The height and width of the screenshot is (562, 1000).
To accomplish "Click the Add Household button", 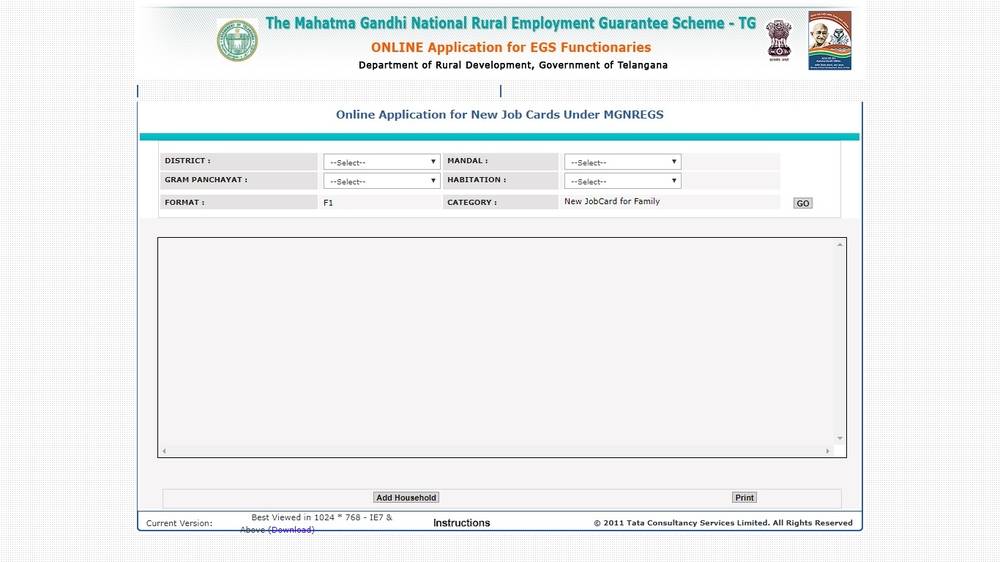I will tap(406, 498).
